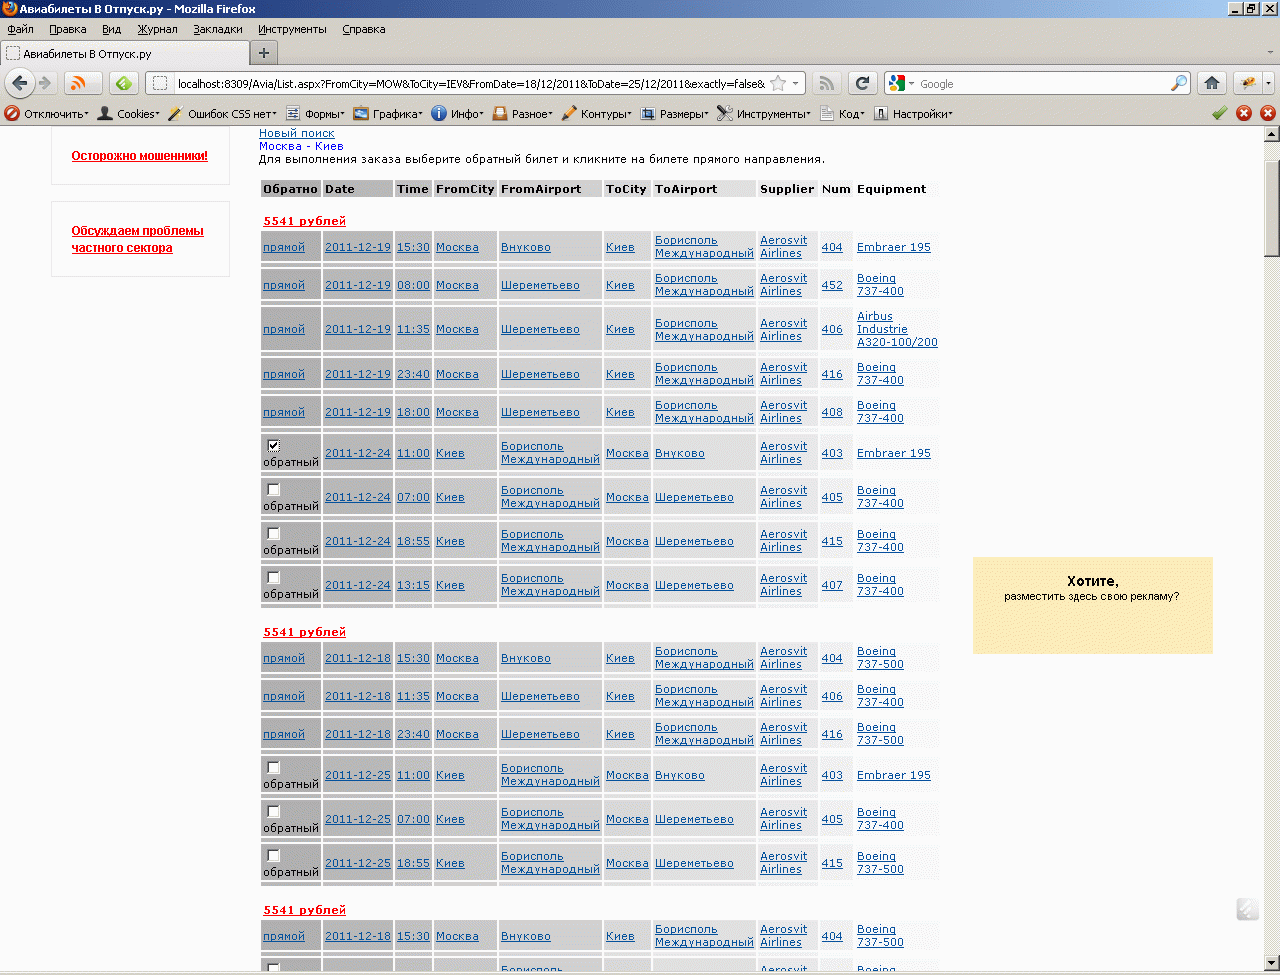
Task: Bookmark this page with the star icon
Action: click(x=778, y=83)
